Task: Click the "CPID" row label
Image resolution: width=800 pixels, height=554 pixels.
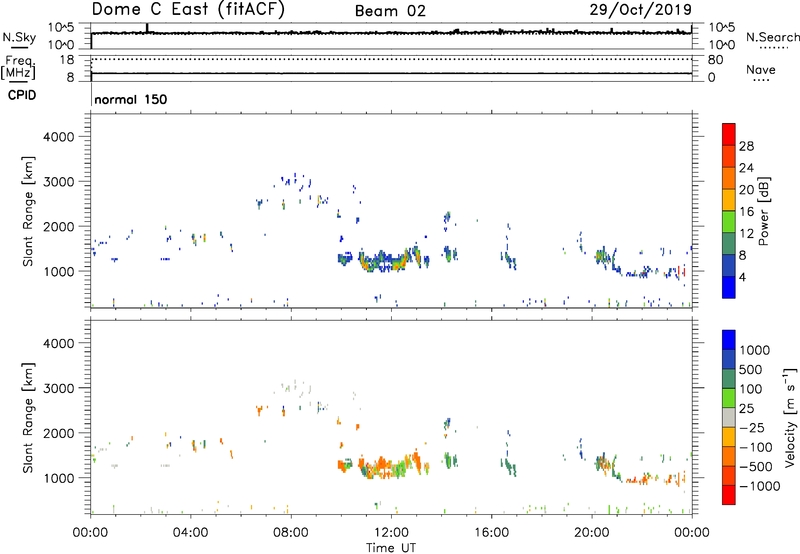Action: [x=22, y=95]
